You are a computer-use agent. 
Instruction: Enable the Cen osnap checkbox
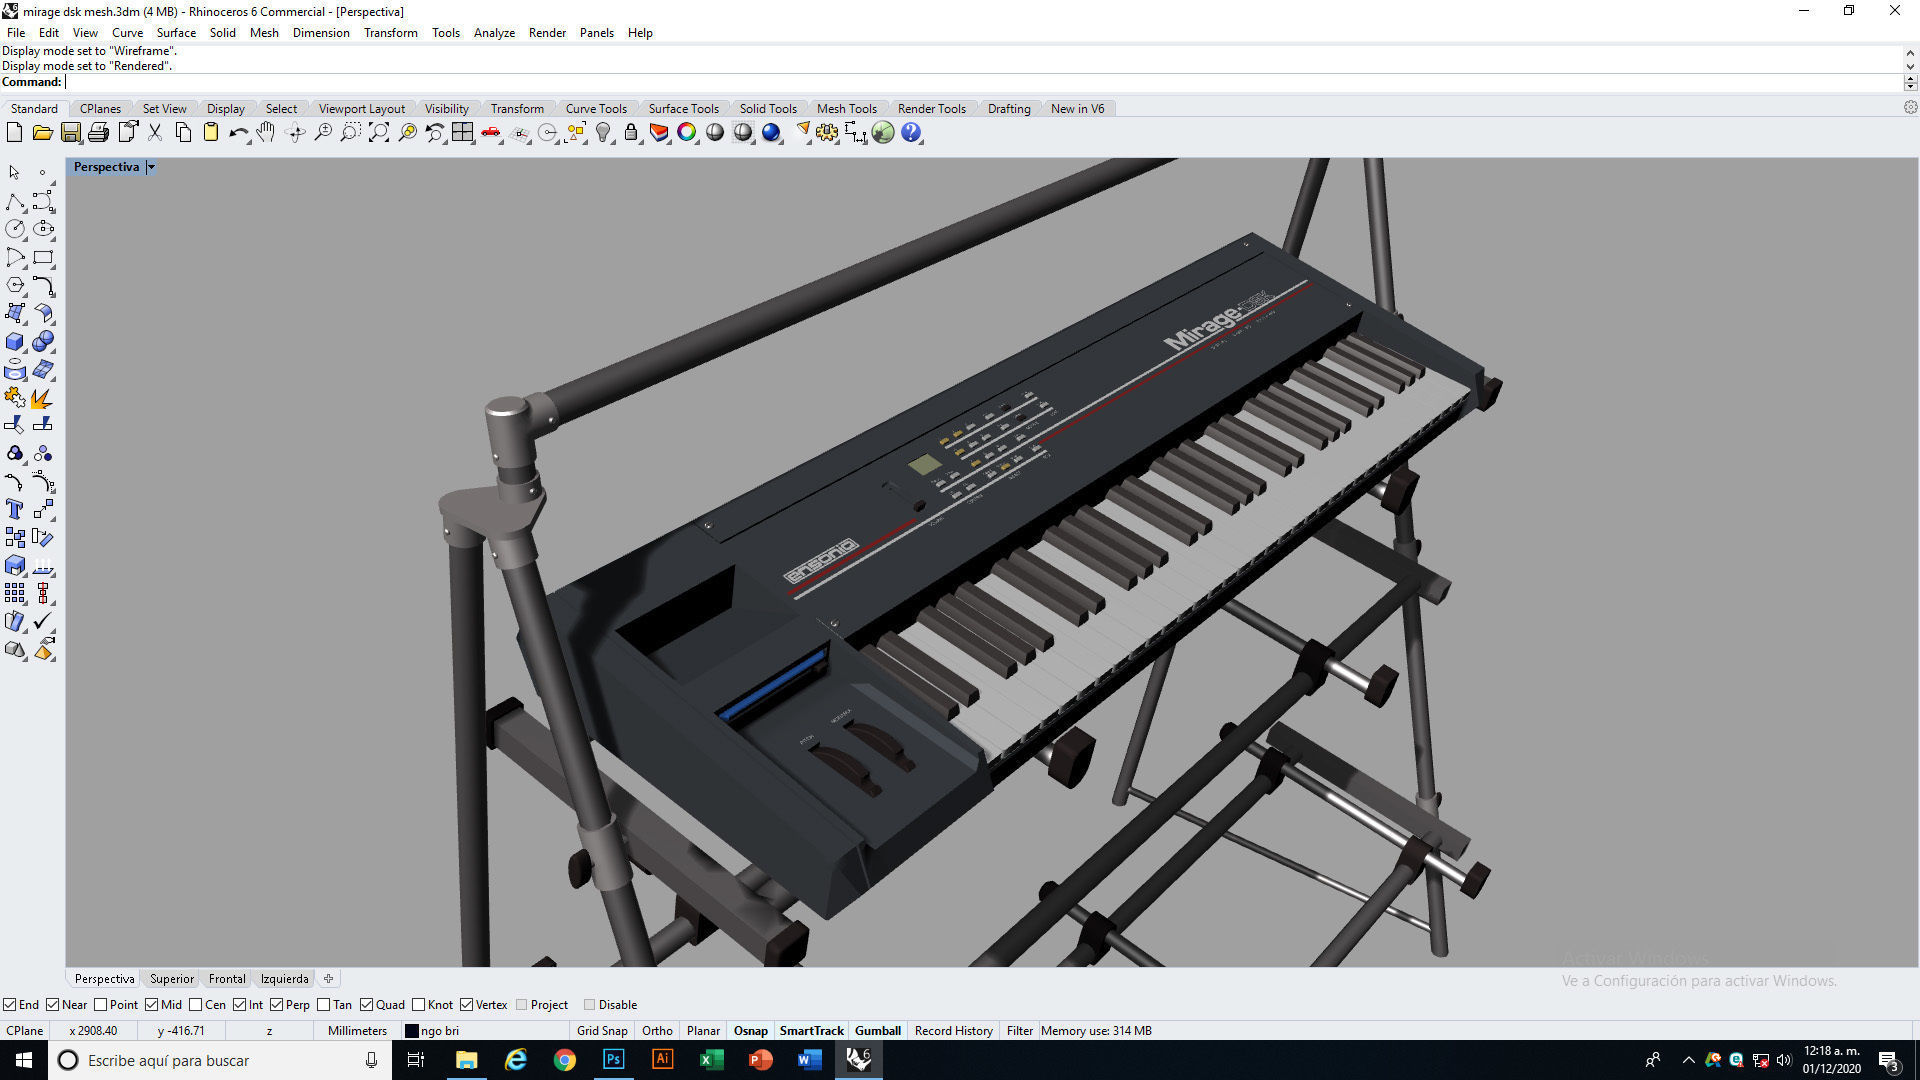[x=196, y=1005]
